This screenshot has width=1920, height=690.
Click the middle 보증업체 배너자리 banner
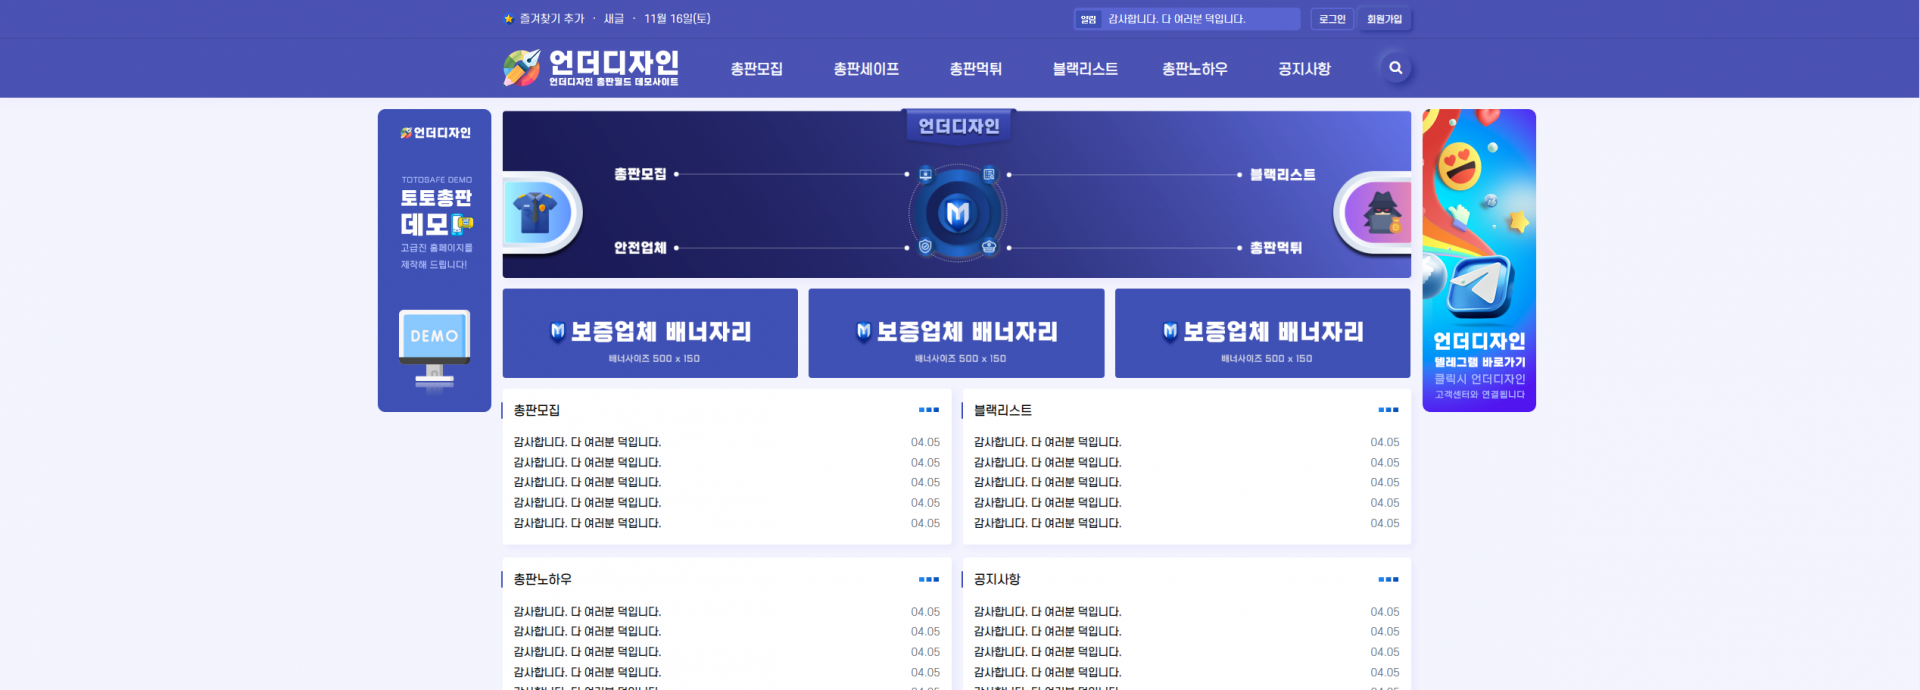click(x=956, y=333)
